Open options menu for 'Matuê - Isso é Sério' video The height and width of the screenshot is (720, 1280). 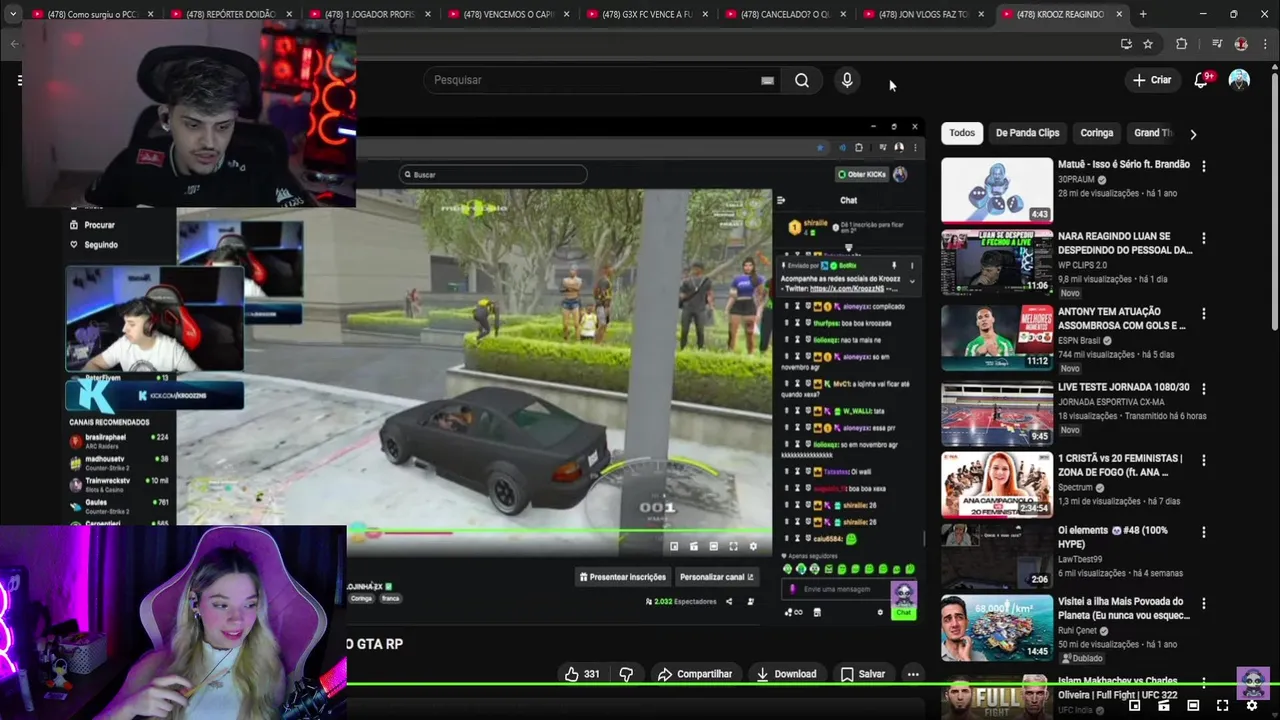[x=1204, y=166]
